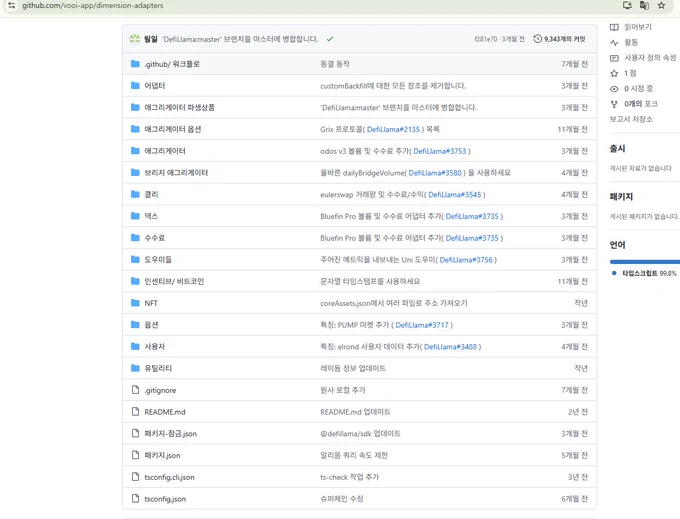Click the 도우미들 folder icon
The height and width of the screenshot is (519, 680).
[x=135, y=259]
